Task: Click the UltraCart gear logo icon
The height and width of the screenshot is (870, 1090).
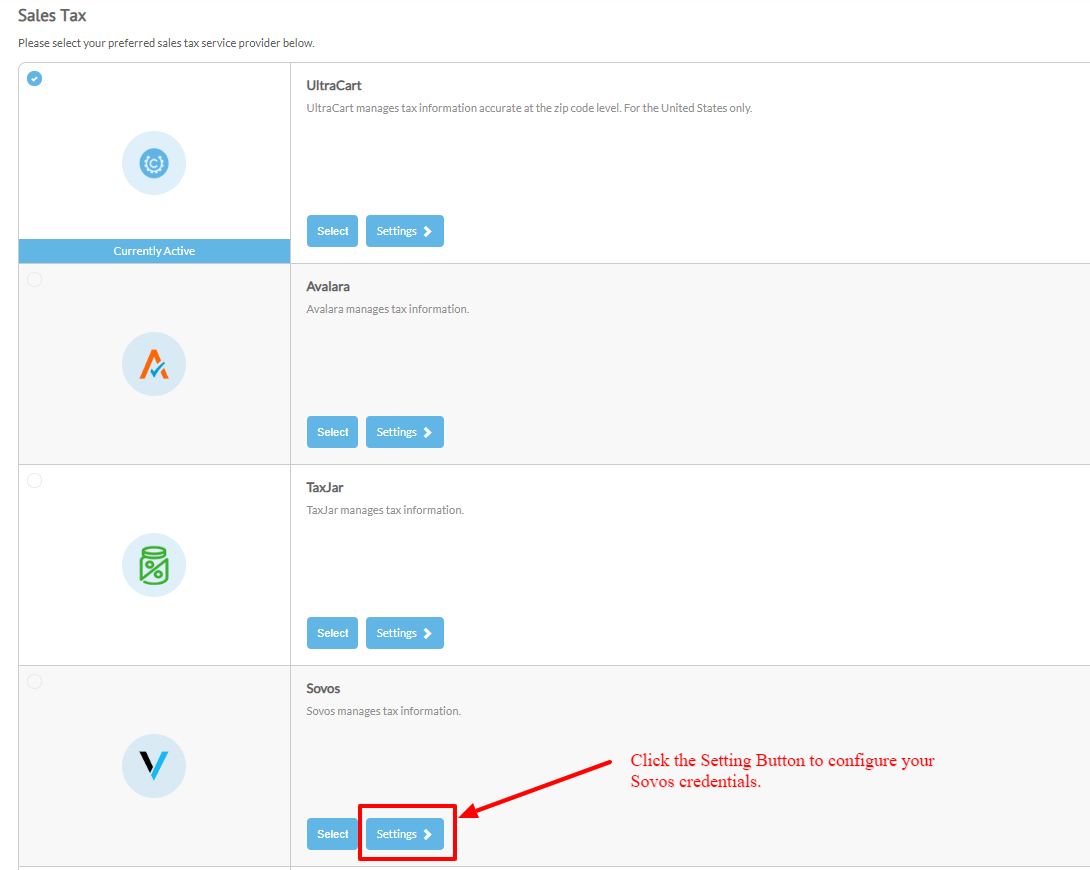Action: [x=154, y=163]
